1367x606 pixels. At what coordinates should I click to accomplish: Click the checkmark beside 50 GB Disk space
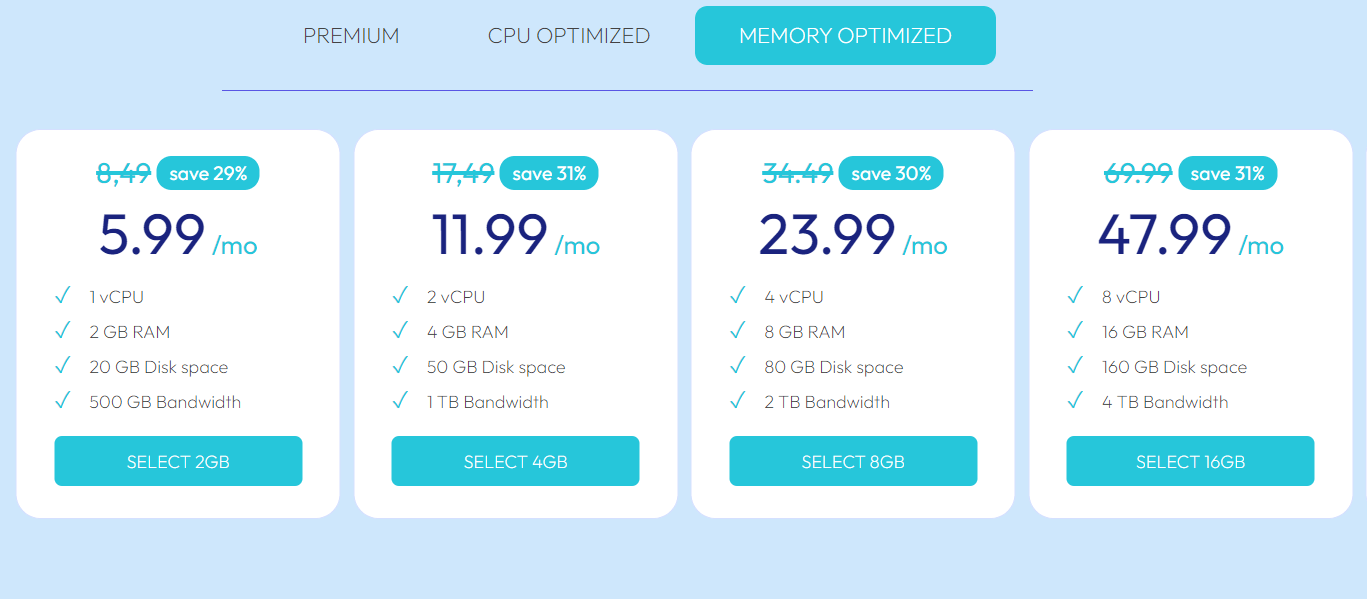pos(400,365)
